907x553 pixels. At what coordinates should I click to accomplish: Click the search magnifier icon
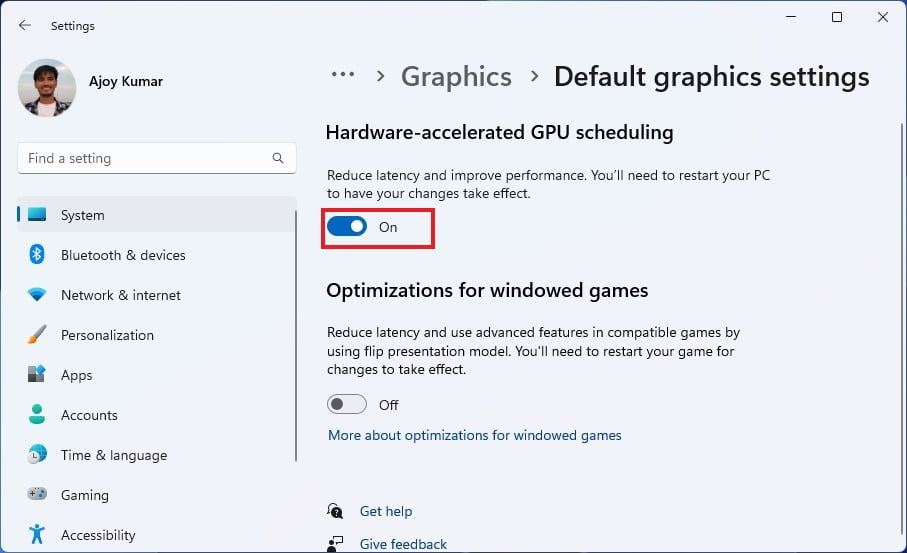tap(278, 158)
